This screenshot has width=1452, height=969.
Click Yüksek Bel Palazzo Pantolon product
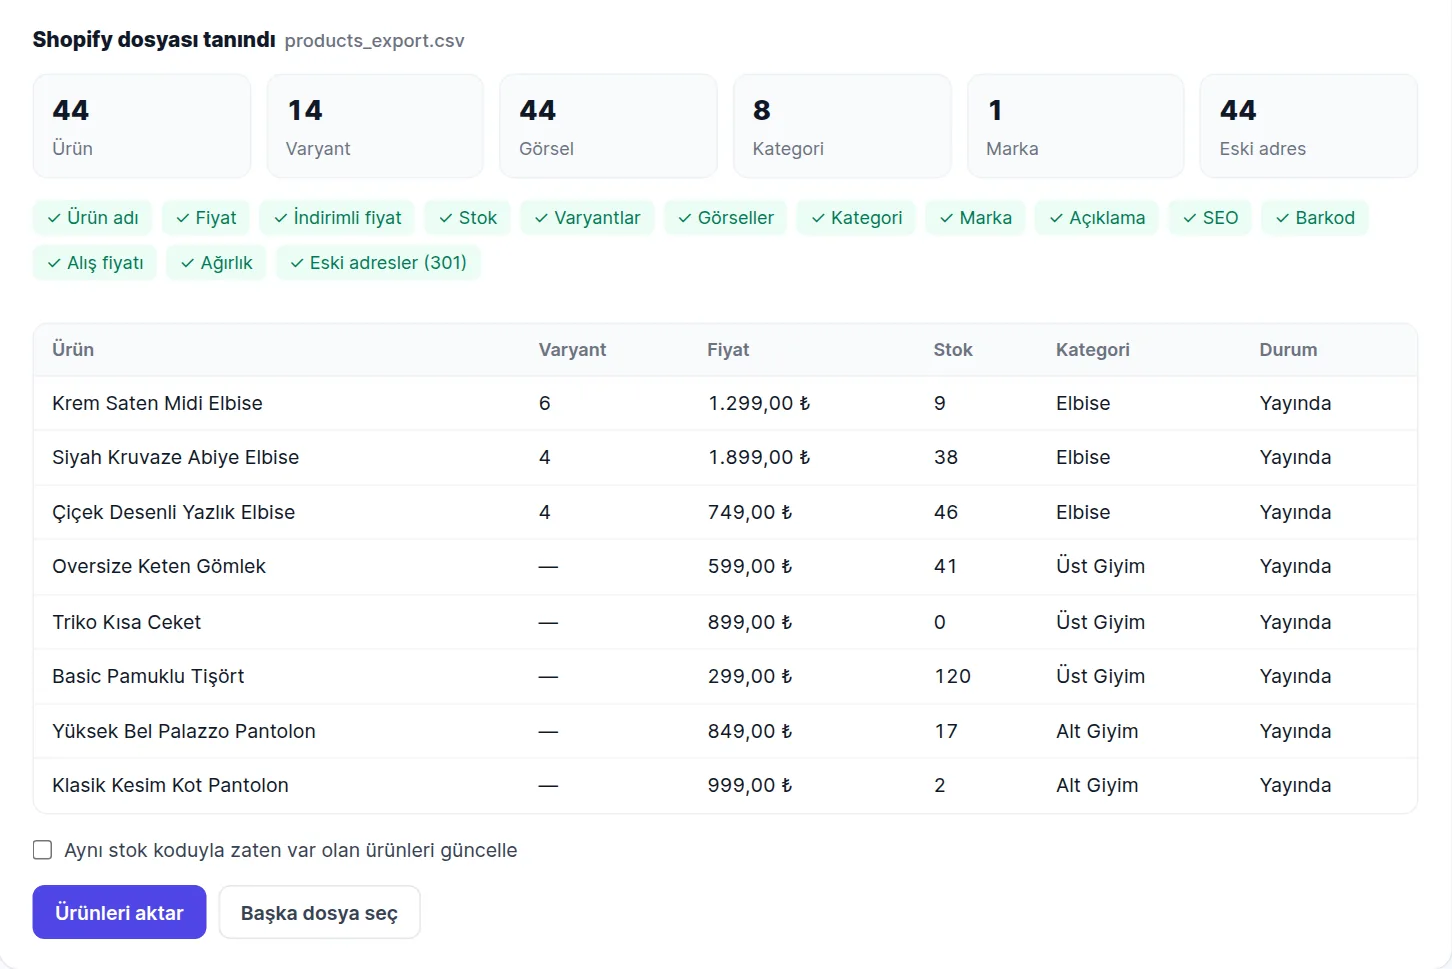click(x=184, y=731)
